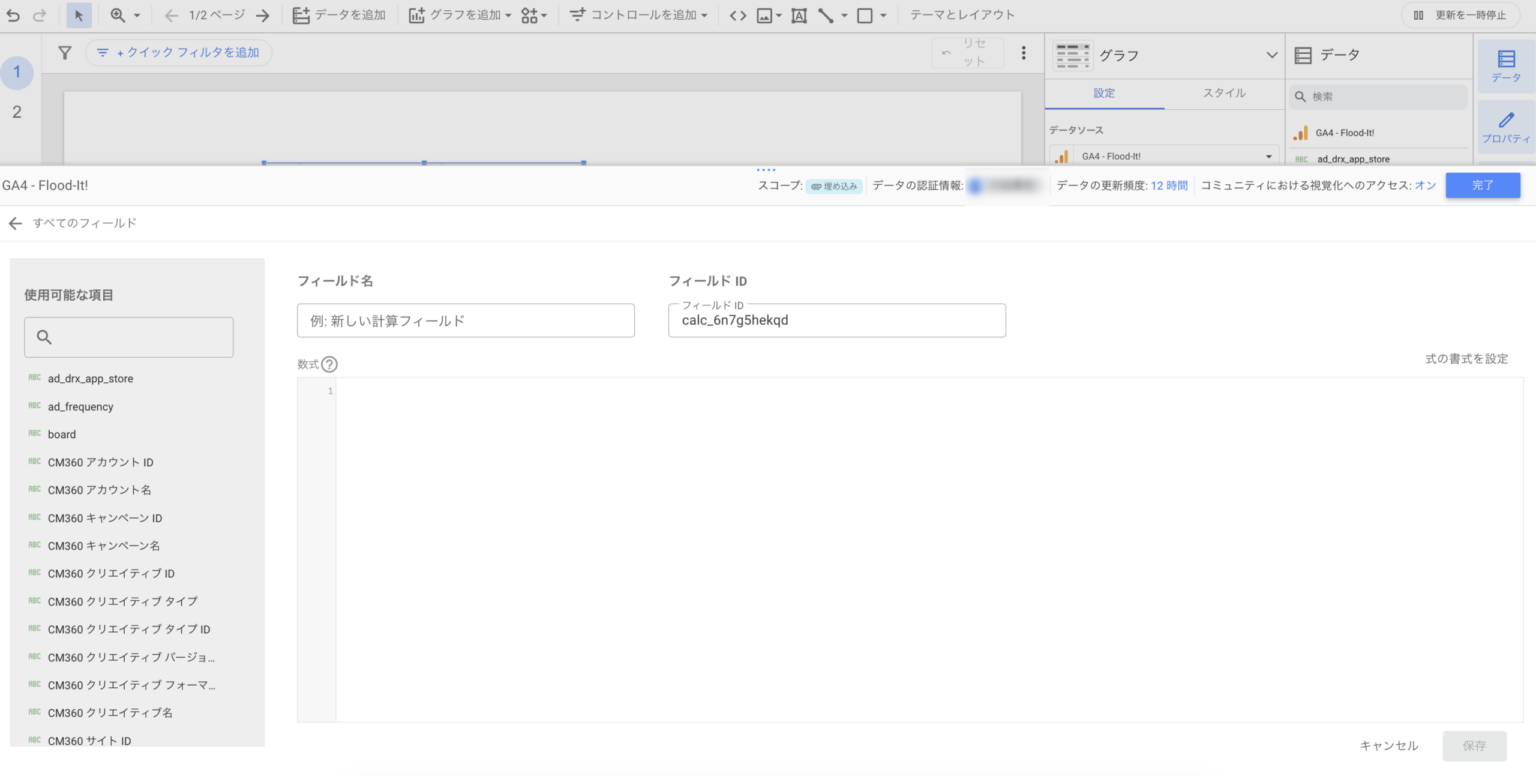Toggle community visualization access オン

point(1425,186)
